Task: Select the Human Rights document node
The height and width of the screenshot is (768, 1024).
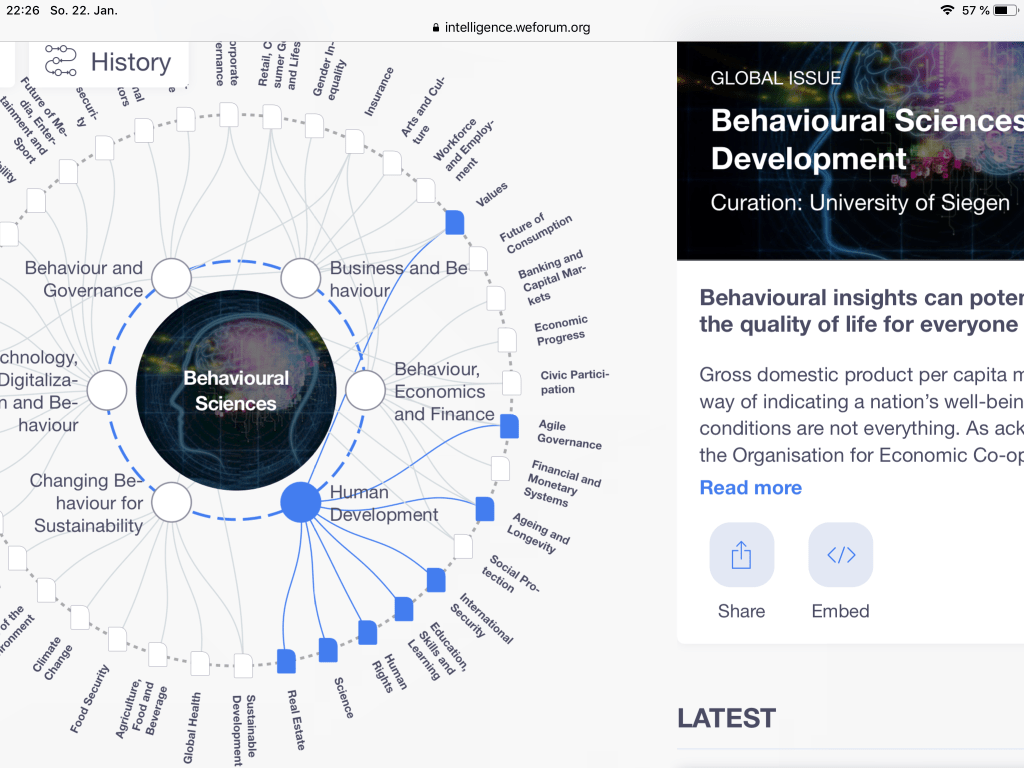Action: (367, 632)
